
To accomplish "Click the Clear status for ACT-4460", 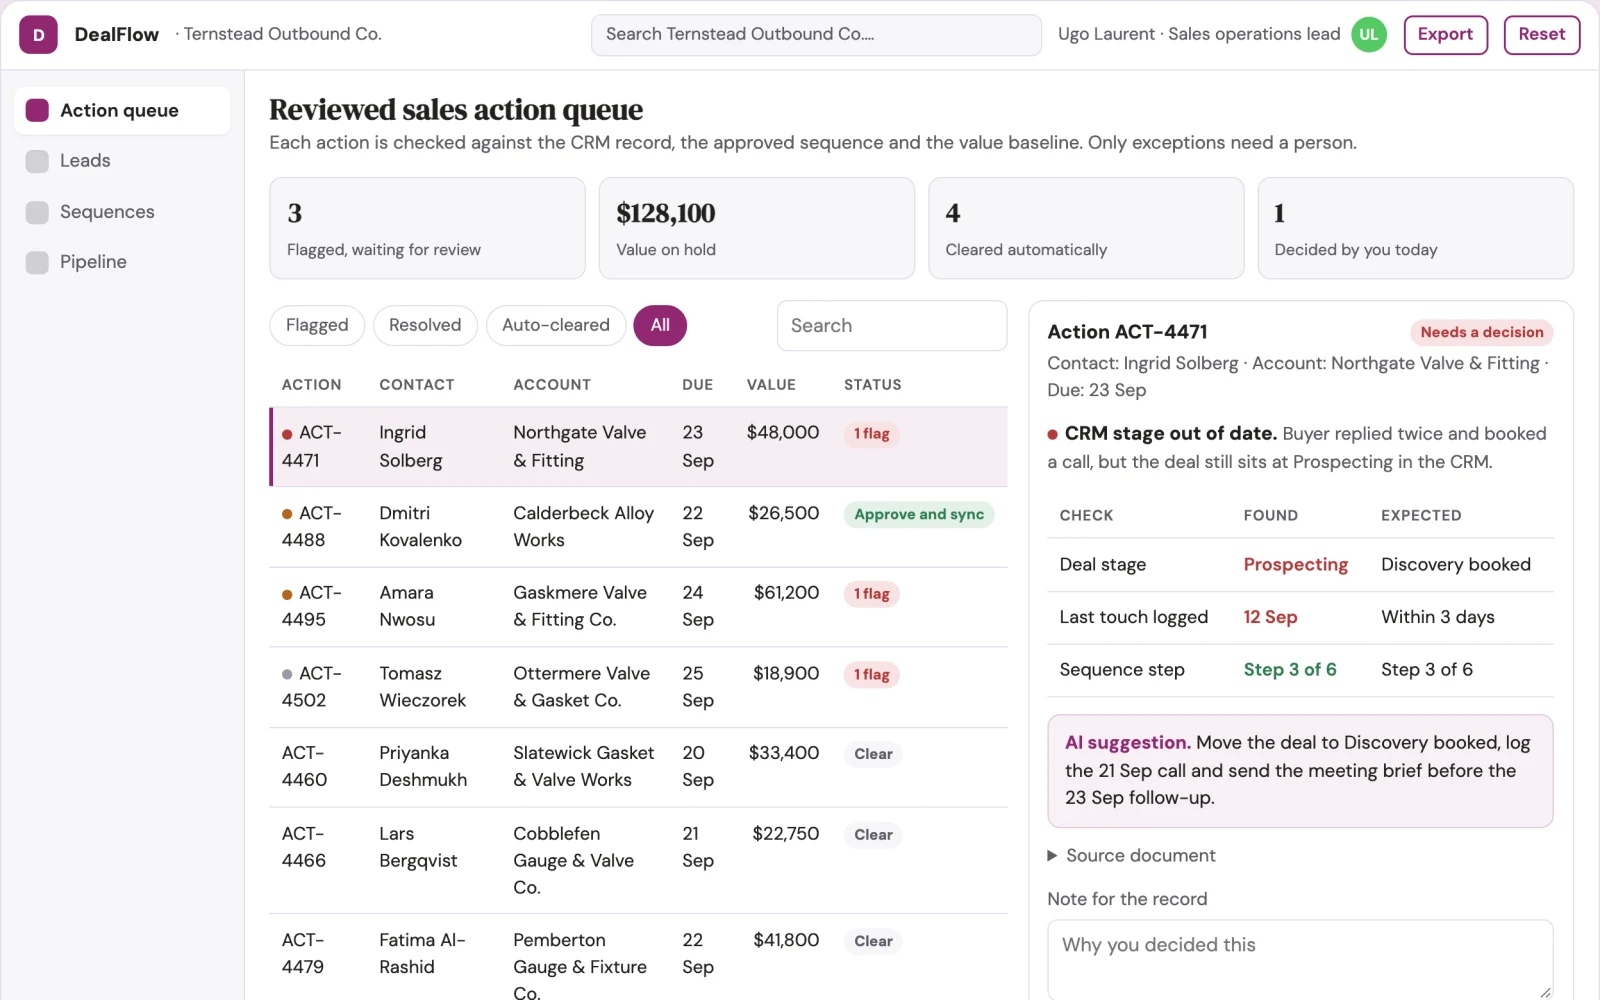I will [x=873, y=754].
